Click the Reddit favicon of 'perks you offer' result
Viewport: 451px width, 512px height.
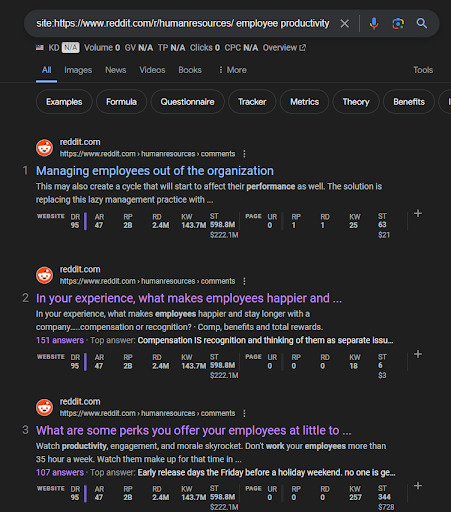(44, 407)
